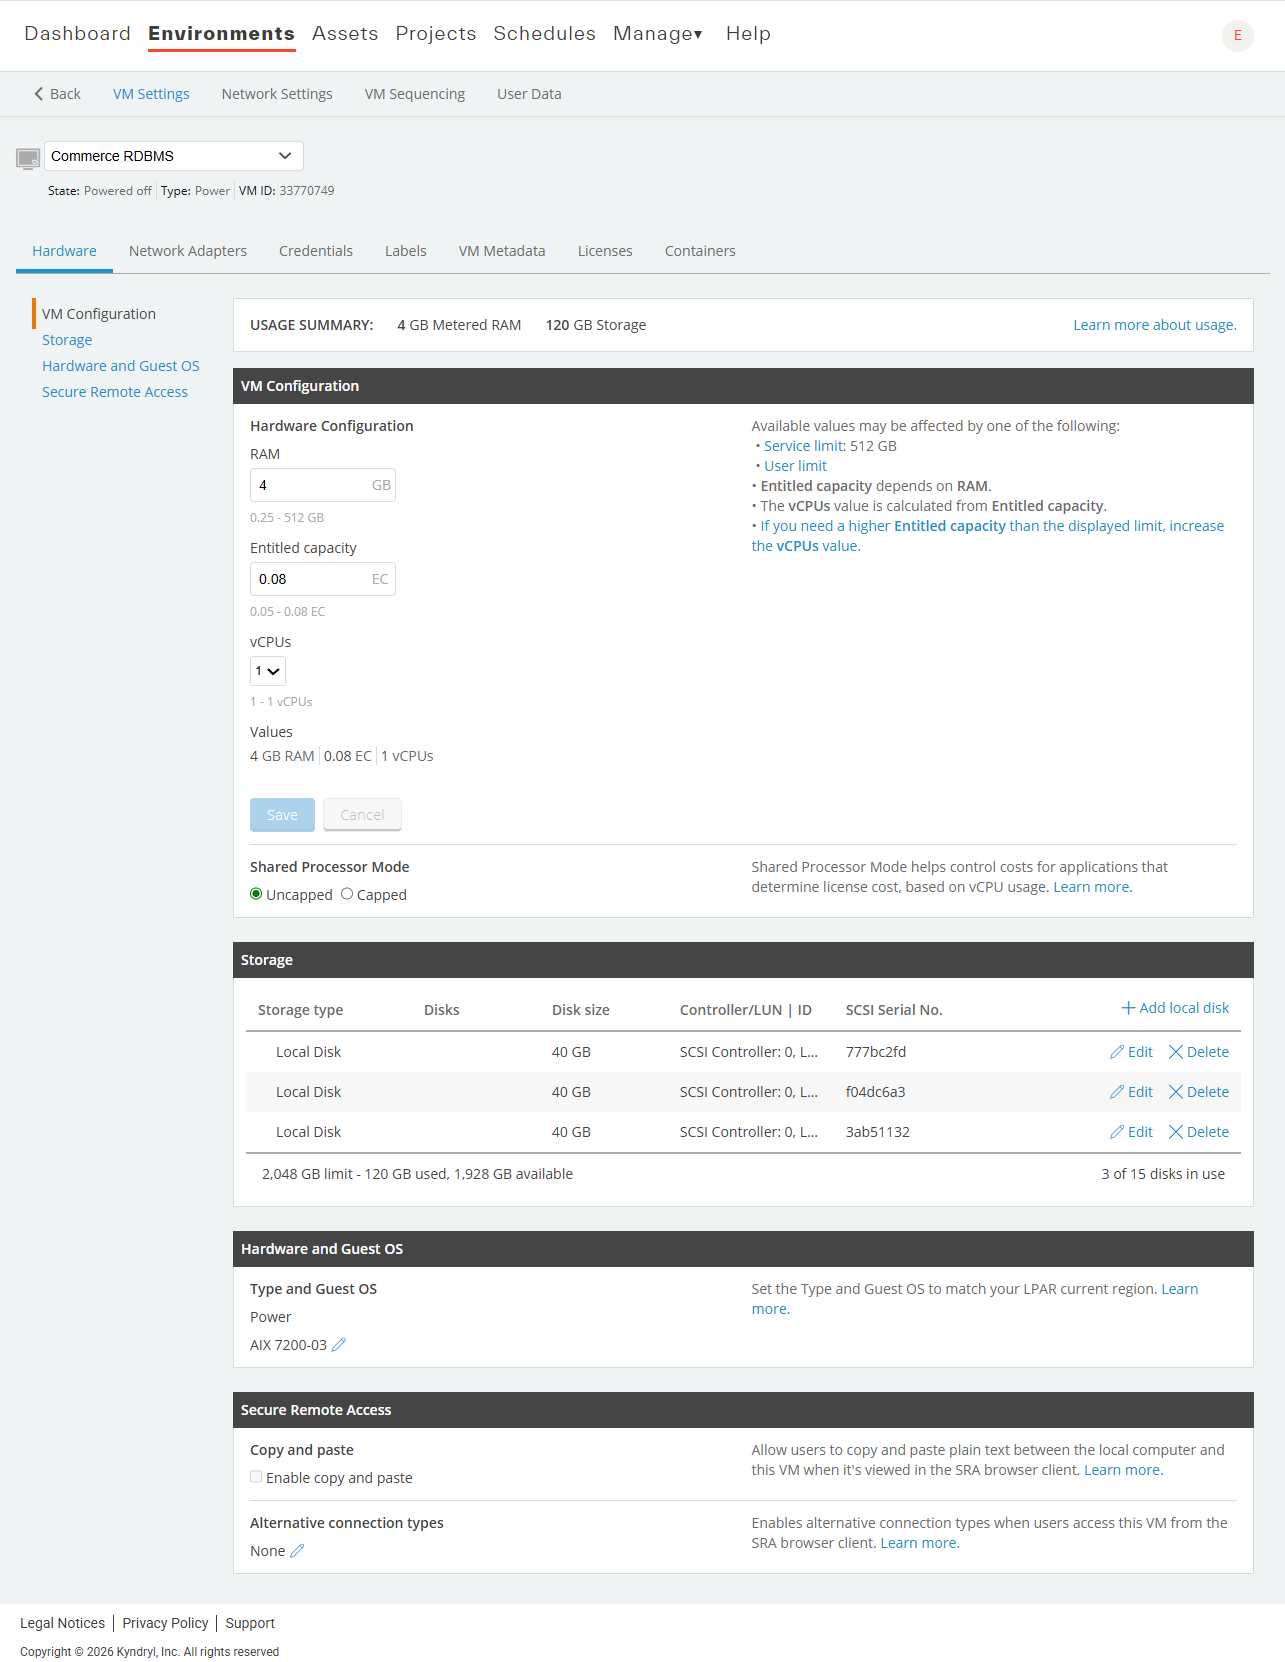Switch to the VM Settings section
This screenshot has width=1285, height=1662.
pos(151,94)
